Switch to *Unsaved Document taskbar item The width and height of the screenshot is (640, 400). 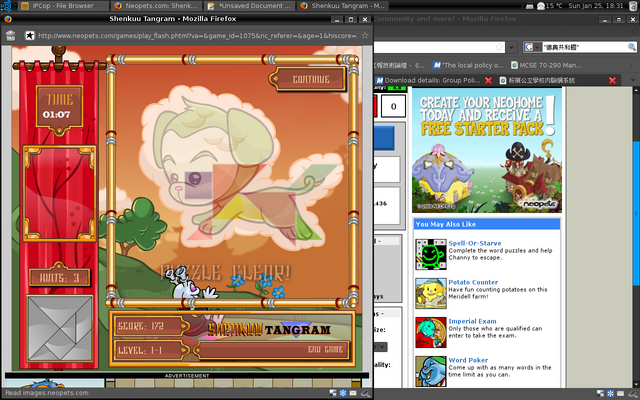point(249,6)
